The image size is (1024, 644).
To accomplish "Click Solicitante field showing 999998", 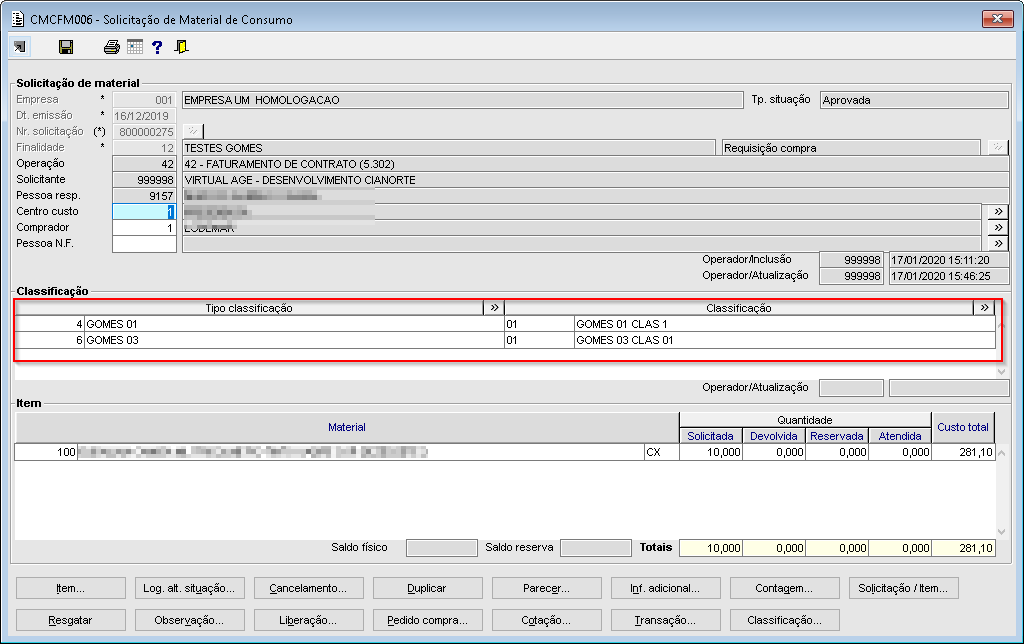I will pos(144,180).
